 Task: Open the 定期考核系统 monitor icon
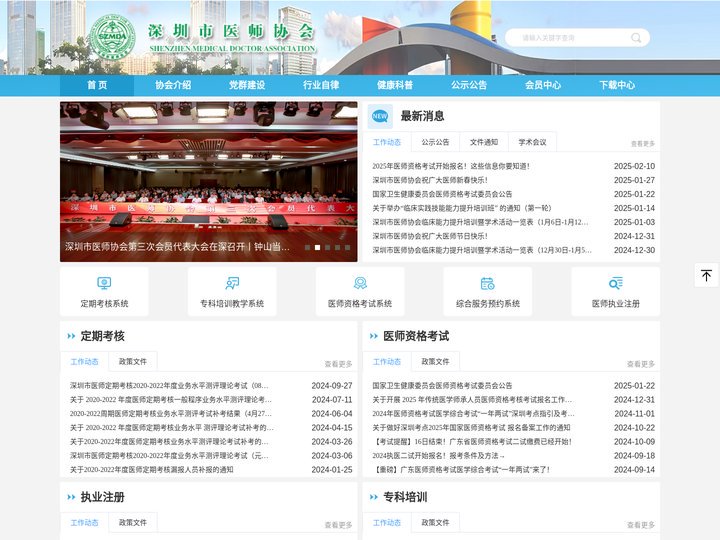[x=104, y=283]
